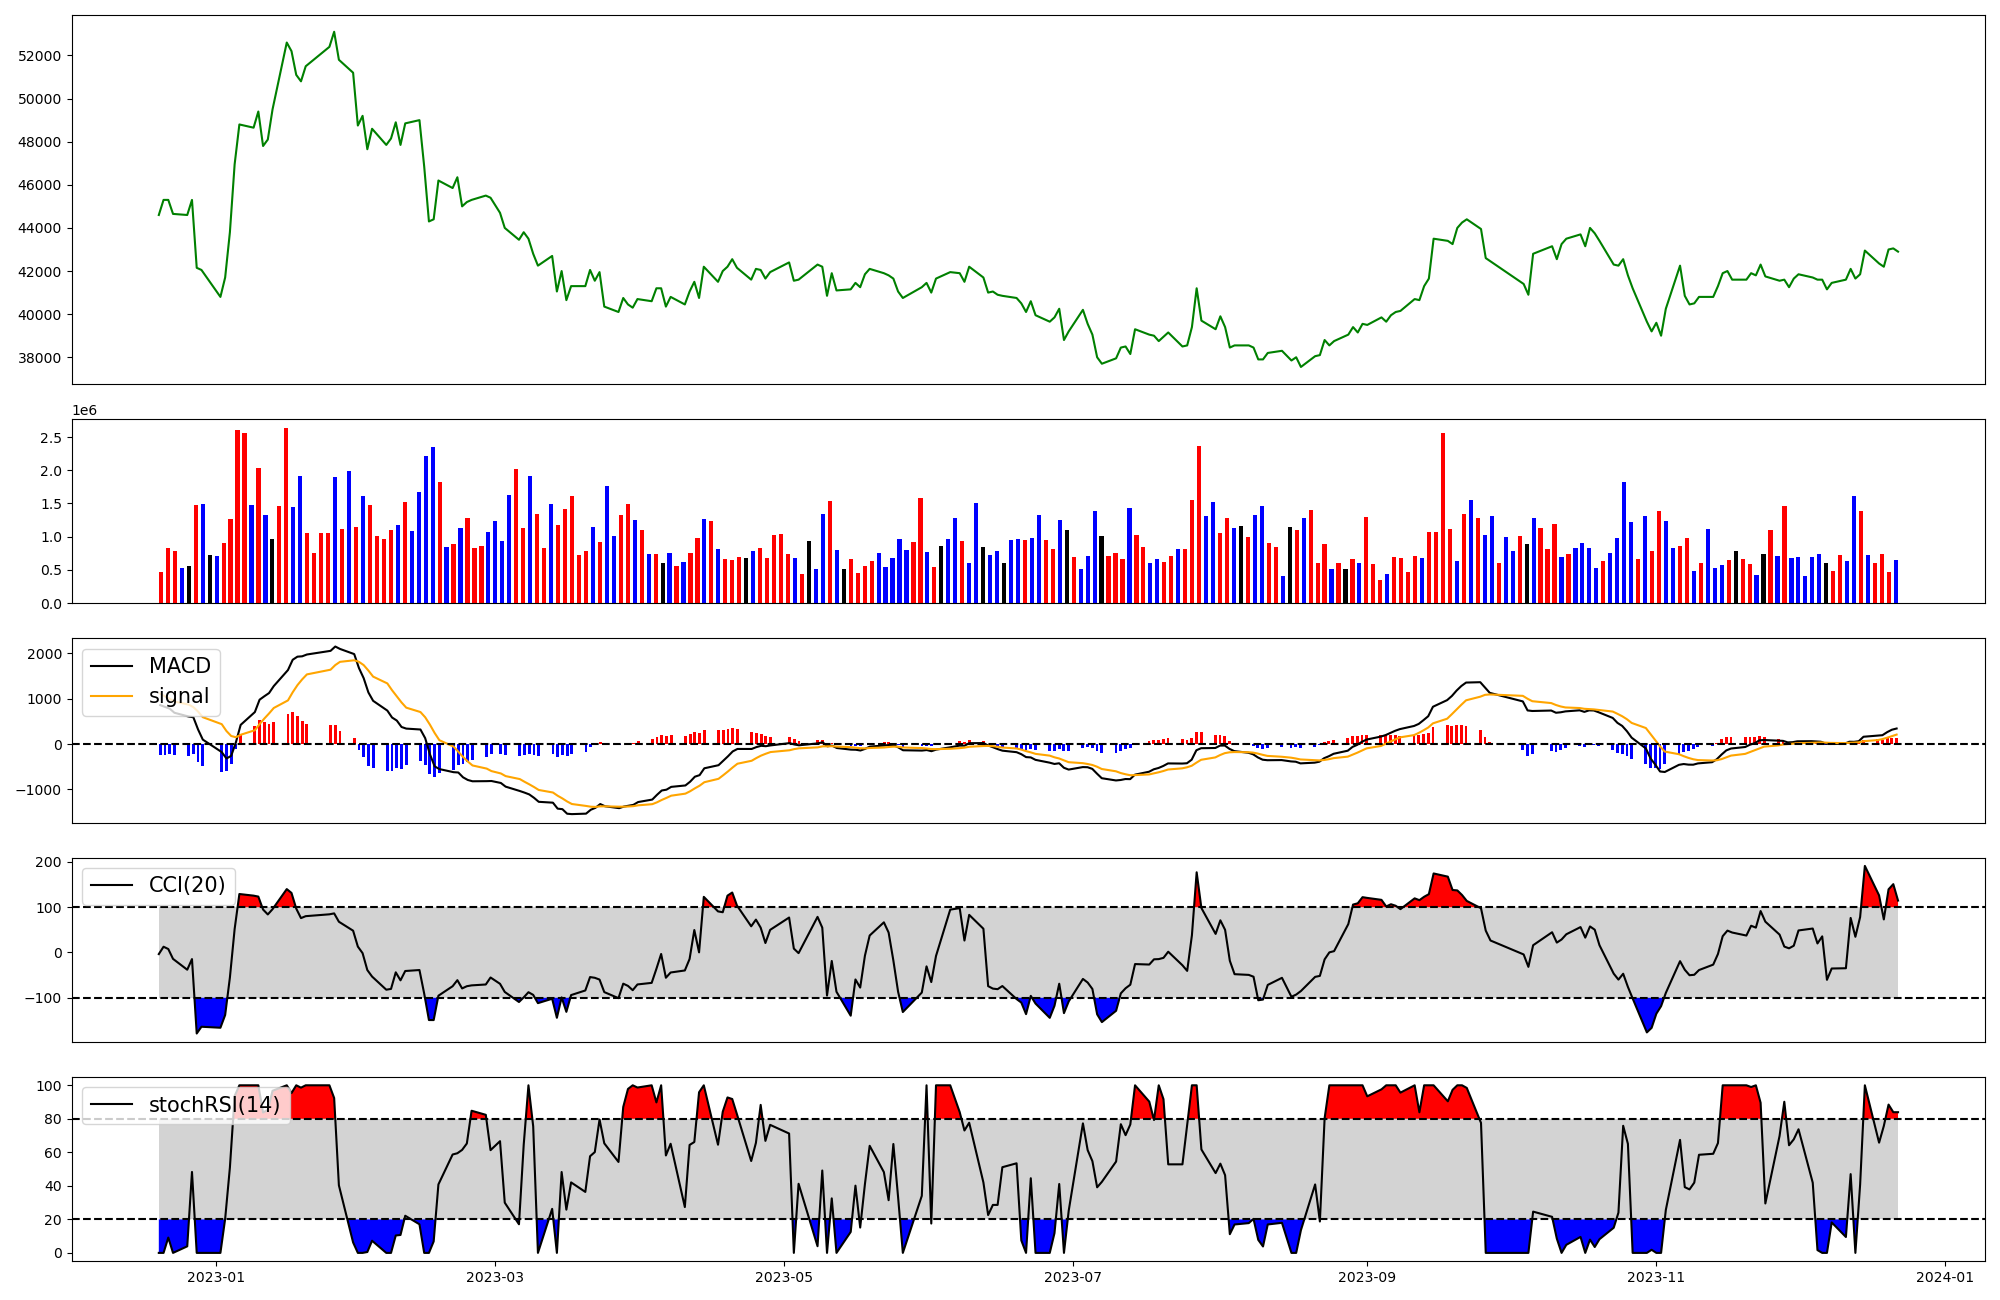Click the 2023-01 date tick label

click(216, 1277)
